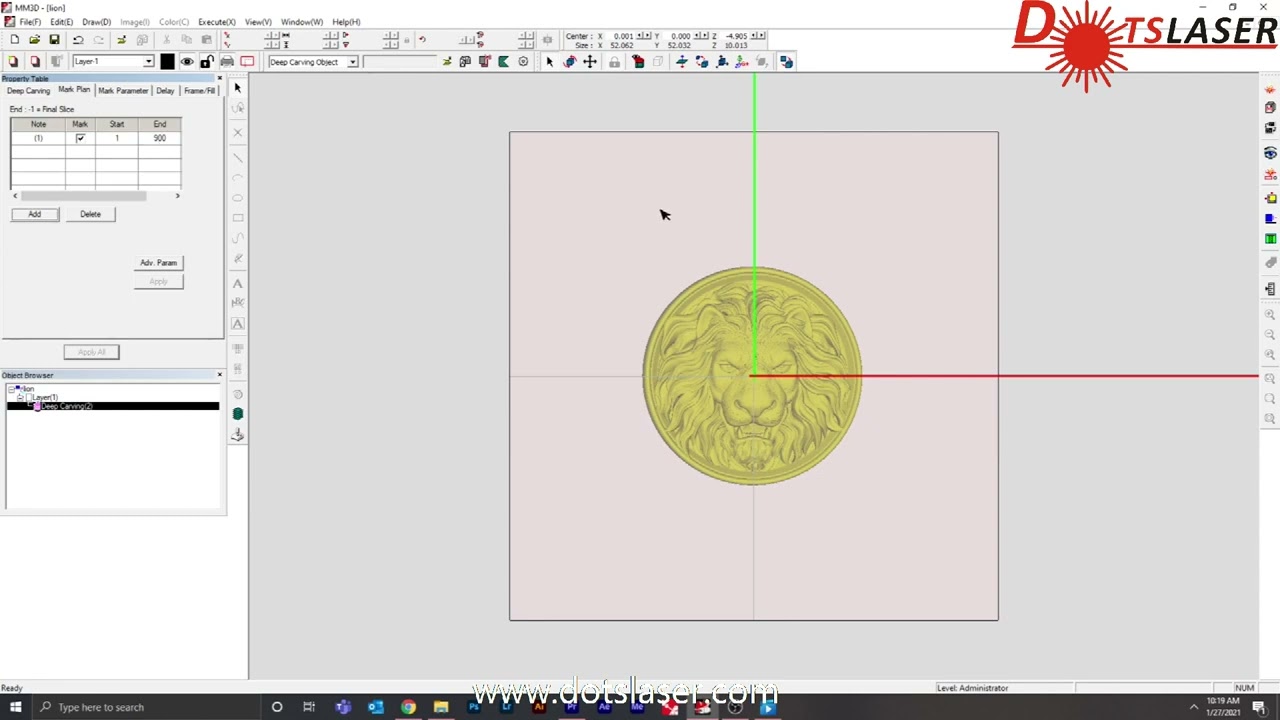Create a new file via toolbar icon

click(x=14, y=40)
